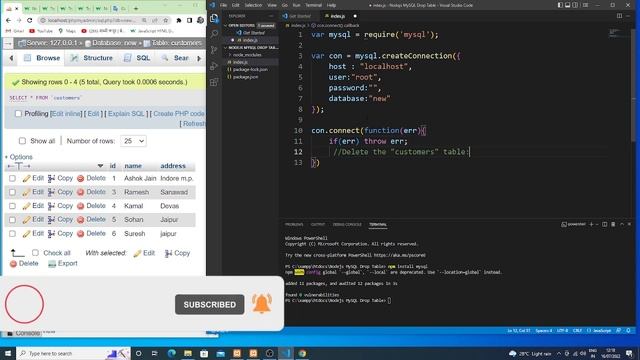Open File Explorer from the taskbar
This screenshot has height=360, width=640.
[188, 353]
